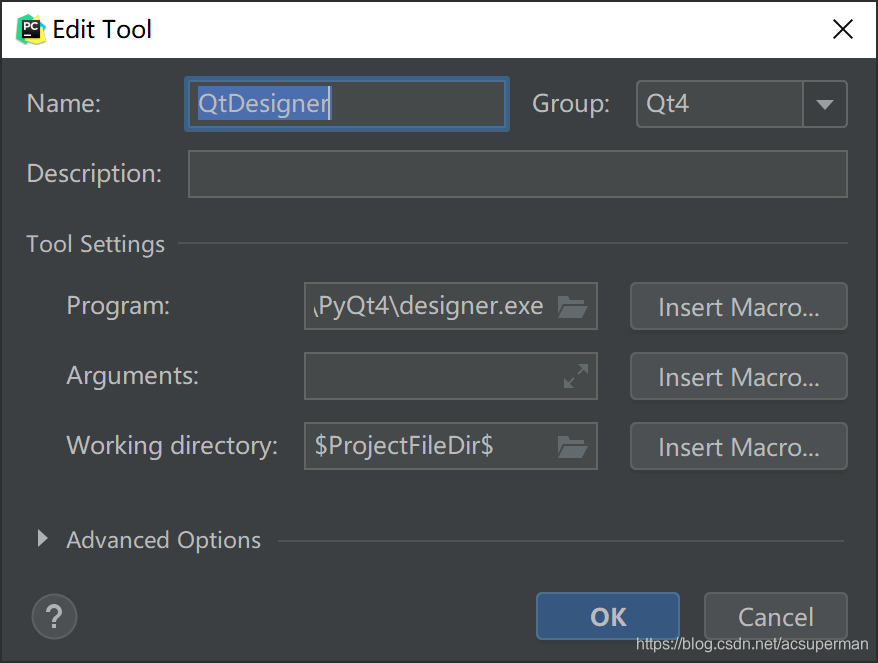The width and height of the screenshot is (878, 663).
Task: Expand the Arguments field with arrows icon
Action: [x=576, y=376]
